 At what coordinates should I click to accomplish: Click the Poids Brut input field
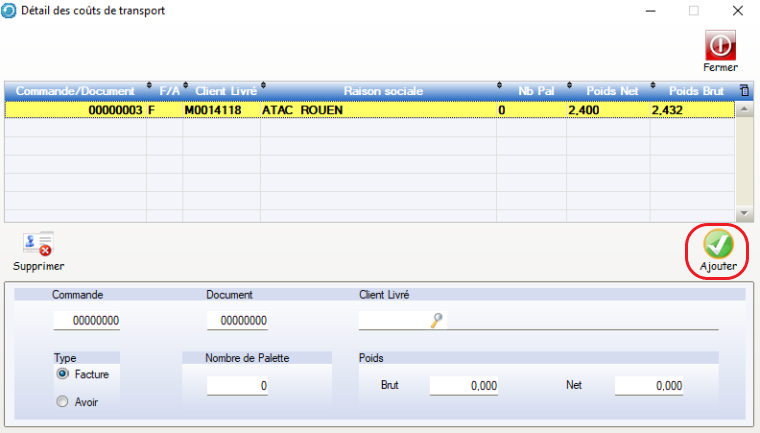(x=464, y=386)
